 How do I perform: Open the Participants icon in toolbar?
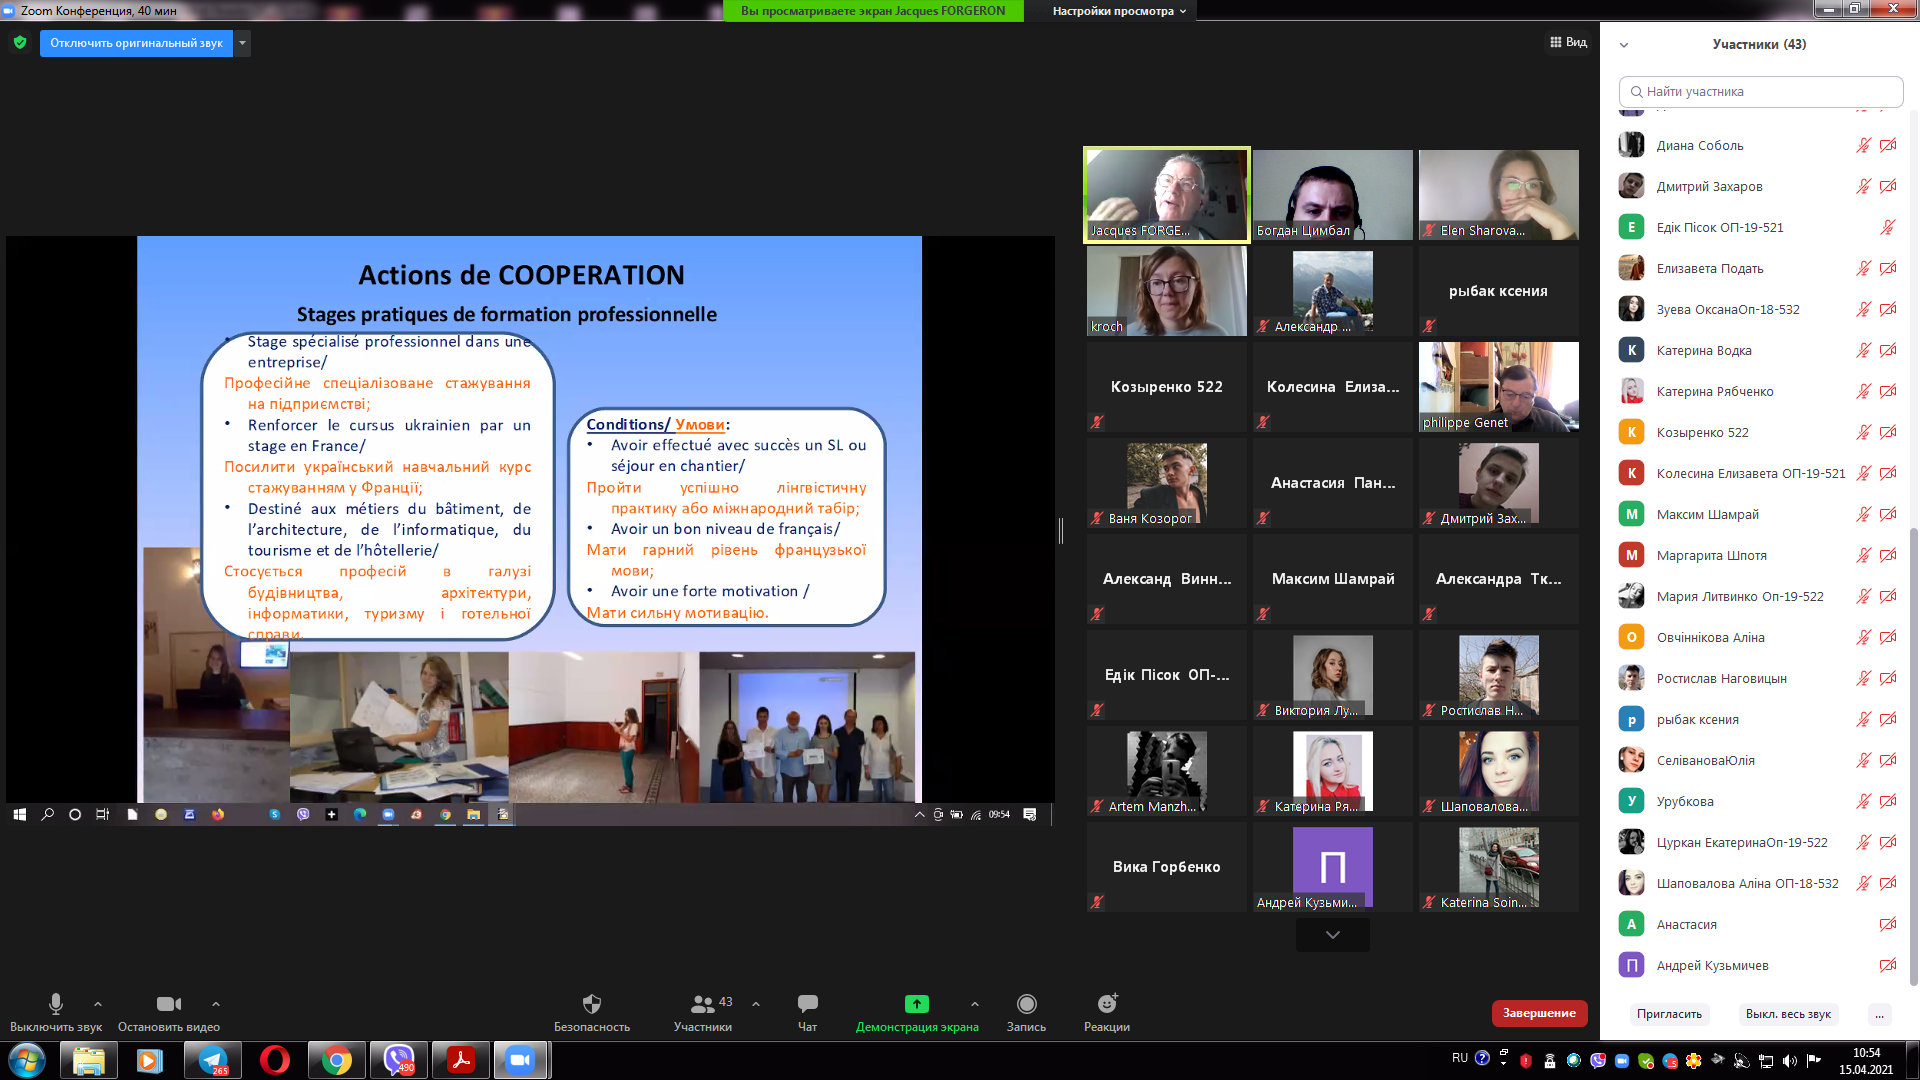click(x=703, y=1004)
